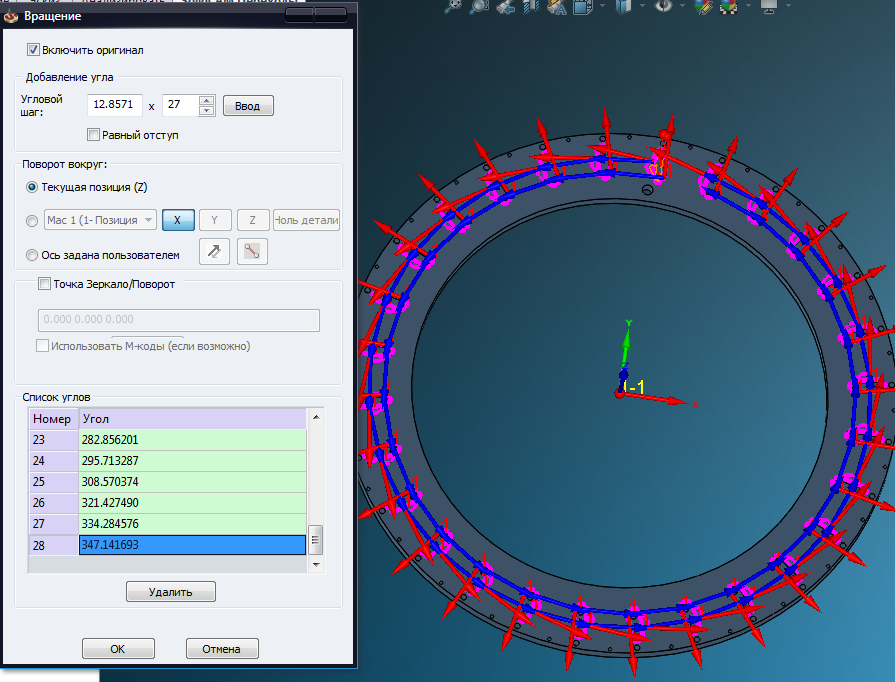Viewport: 895px width, 682px height.
Task: Click the angular step input field 12.8571
Action: (x=114, y=105)
